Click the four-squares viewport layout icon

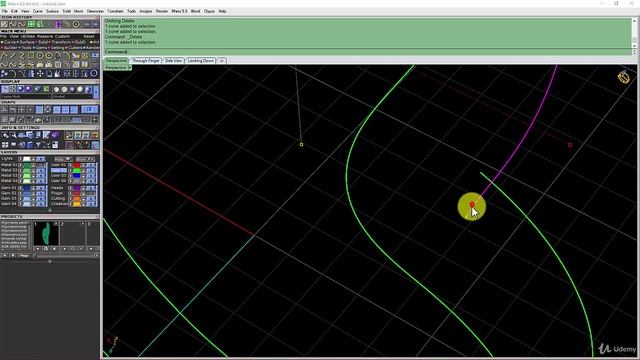[x=5, y=145]
